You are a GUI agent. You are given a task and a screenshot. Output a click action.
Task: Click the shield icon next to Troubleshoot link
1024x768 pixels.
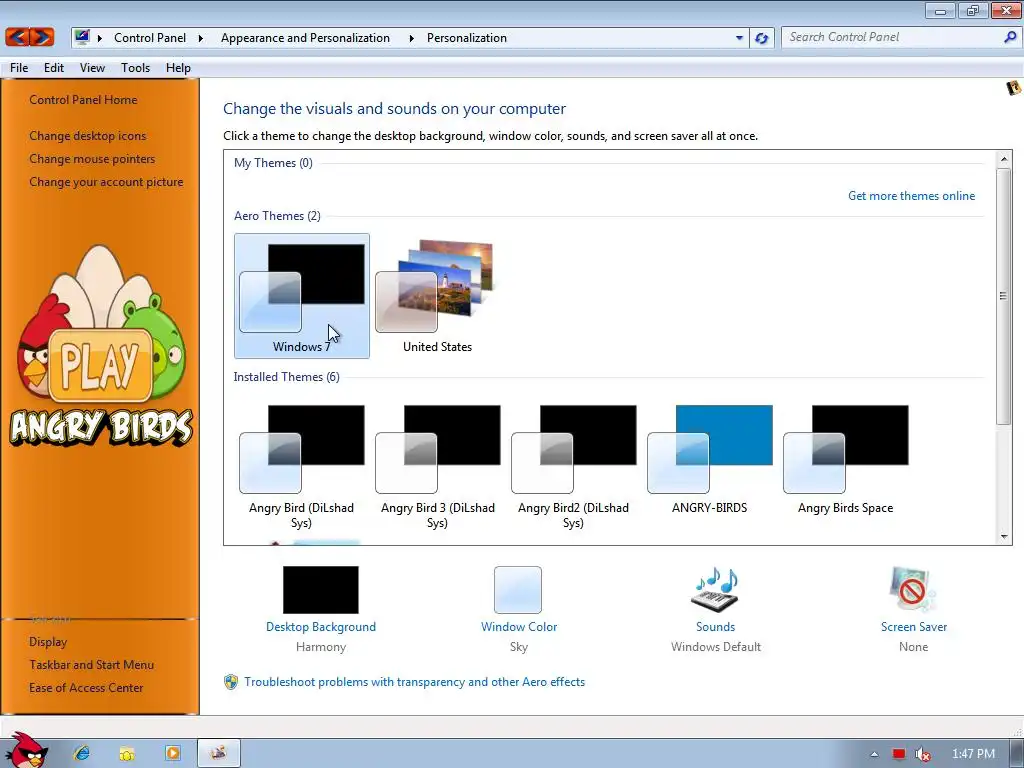click(x=231, y=682)
